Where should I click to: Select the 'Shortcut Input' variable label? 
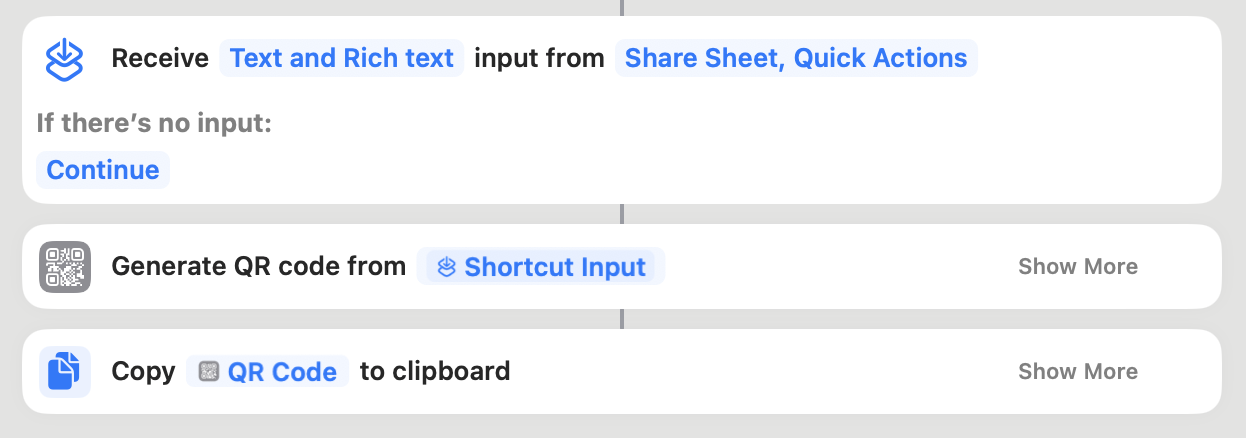[555, 267]
